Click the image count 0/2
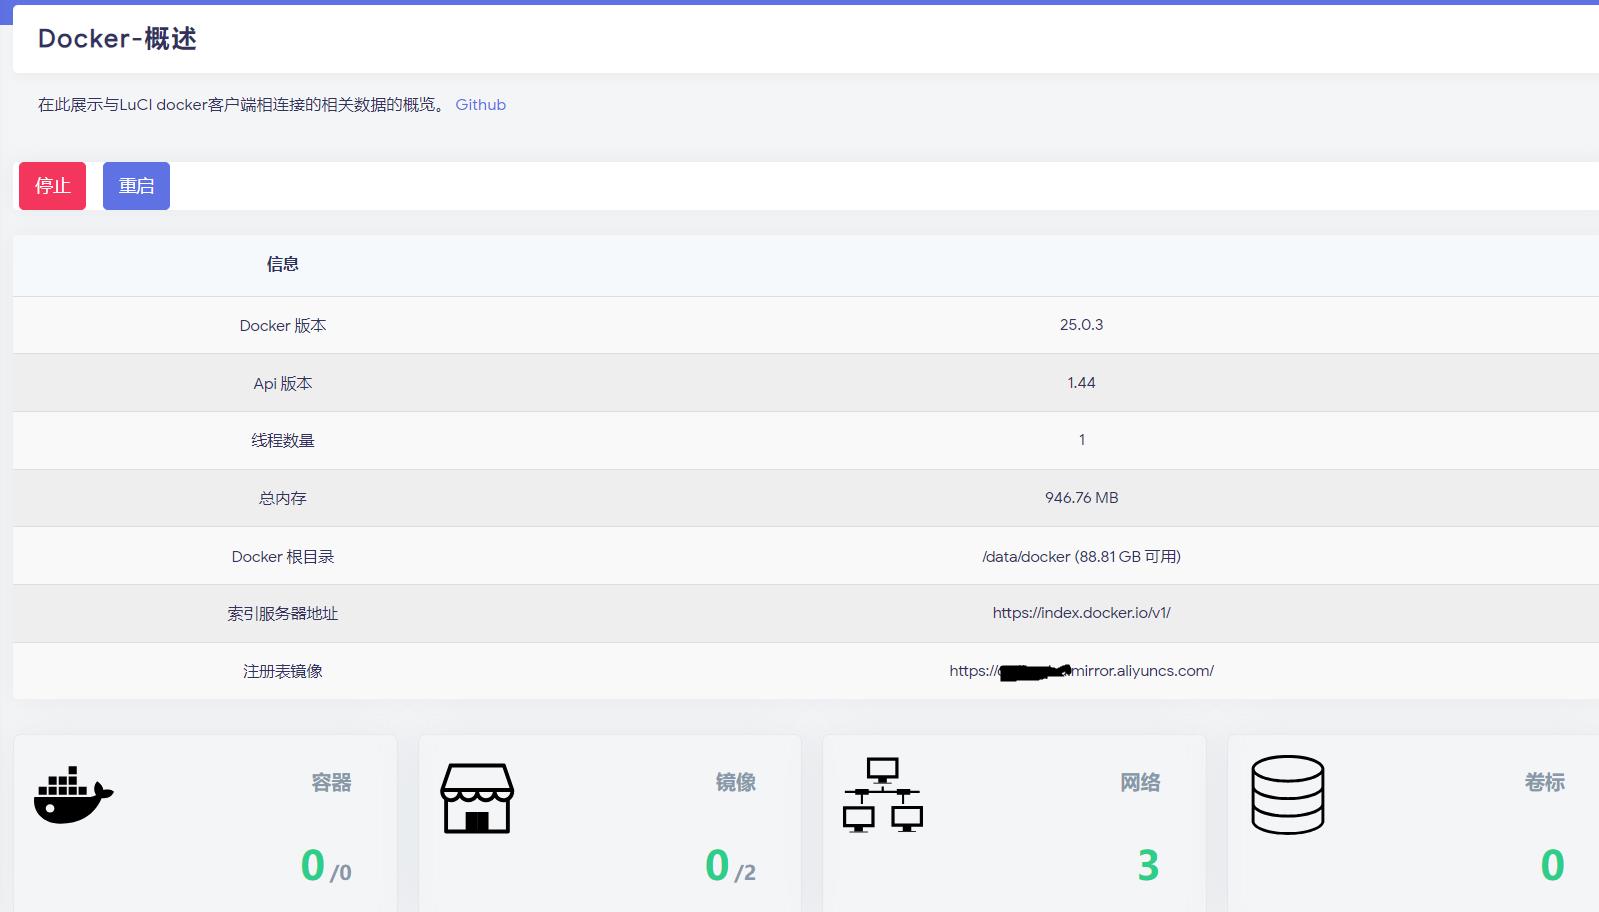This screenshot has width=1599, height=912. [730, 866]
